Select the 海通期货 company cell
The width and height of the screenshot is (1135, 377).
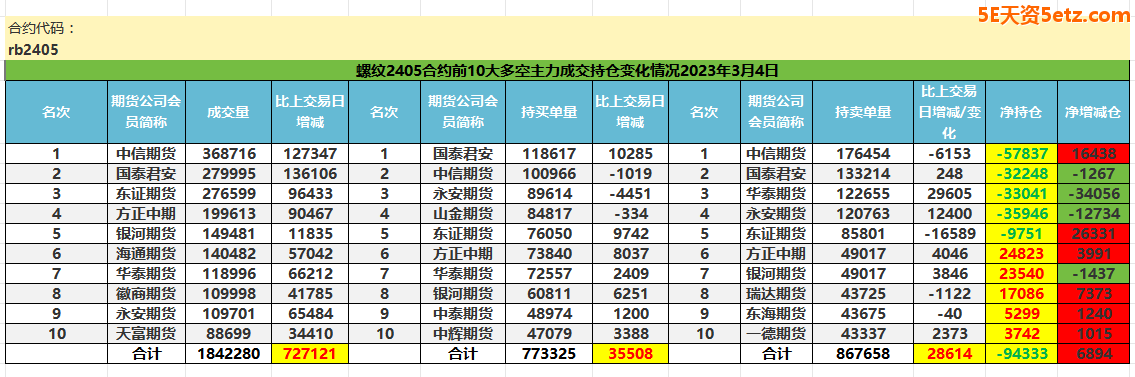[x=146, y=254]
